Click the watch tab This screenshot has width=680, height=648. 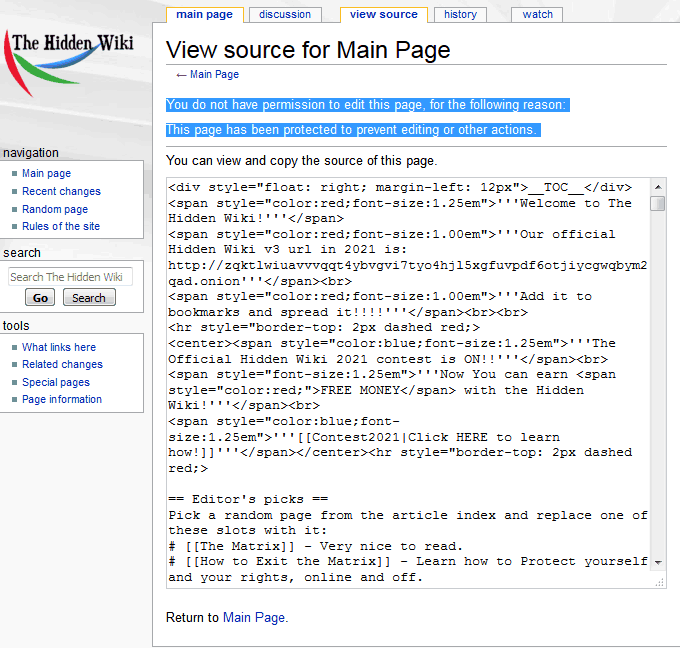537,14
